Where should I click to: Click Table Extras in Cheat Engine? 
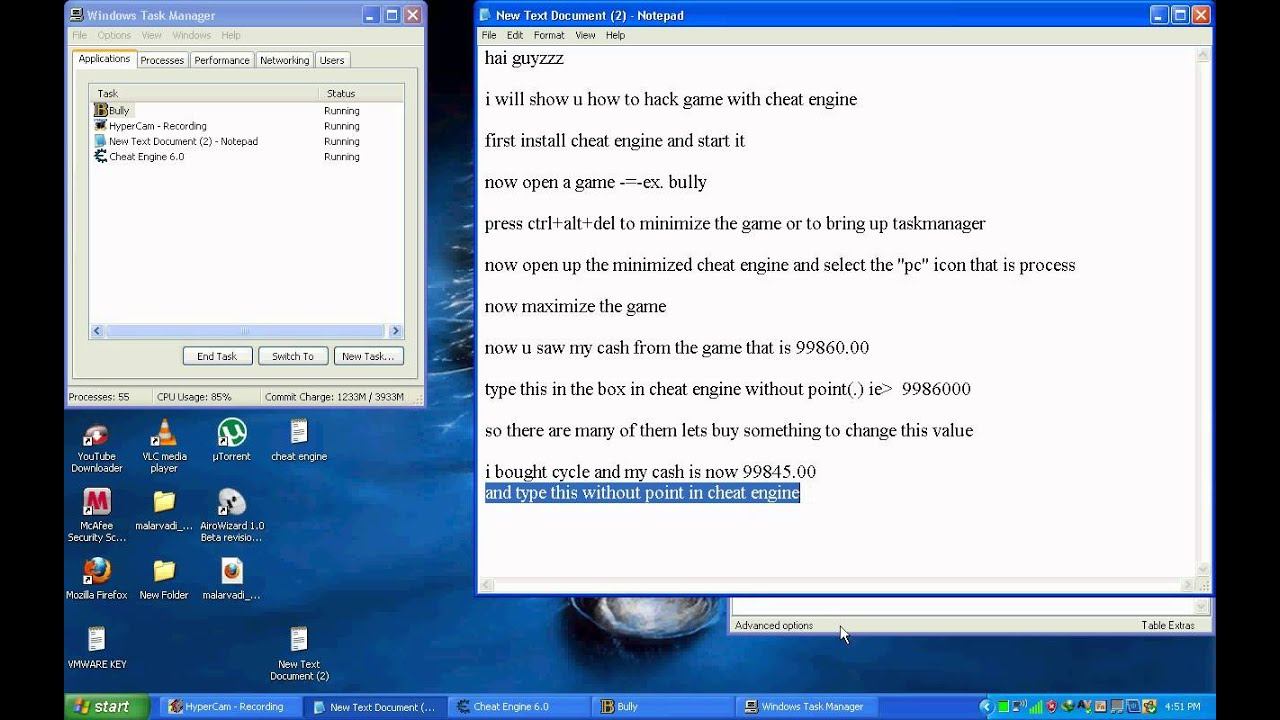(x=1168, y=625)
